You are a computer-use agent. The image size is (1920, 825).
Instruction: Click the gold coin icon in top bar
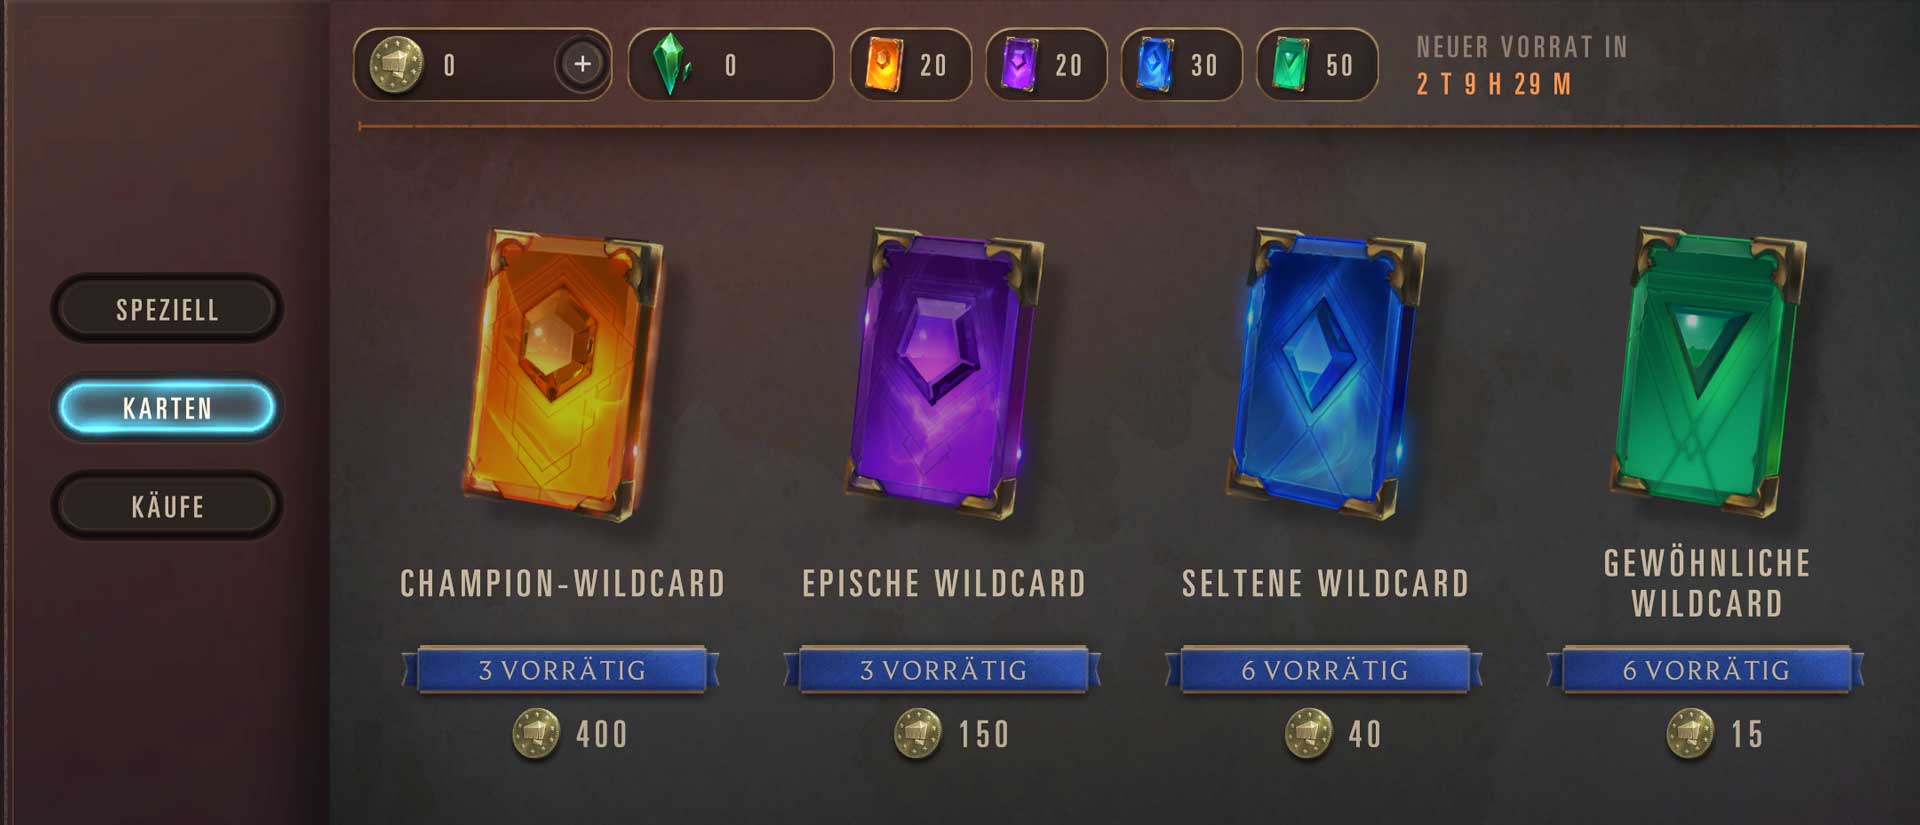coord(396,65)
